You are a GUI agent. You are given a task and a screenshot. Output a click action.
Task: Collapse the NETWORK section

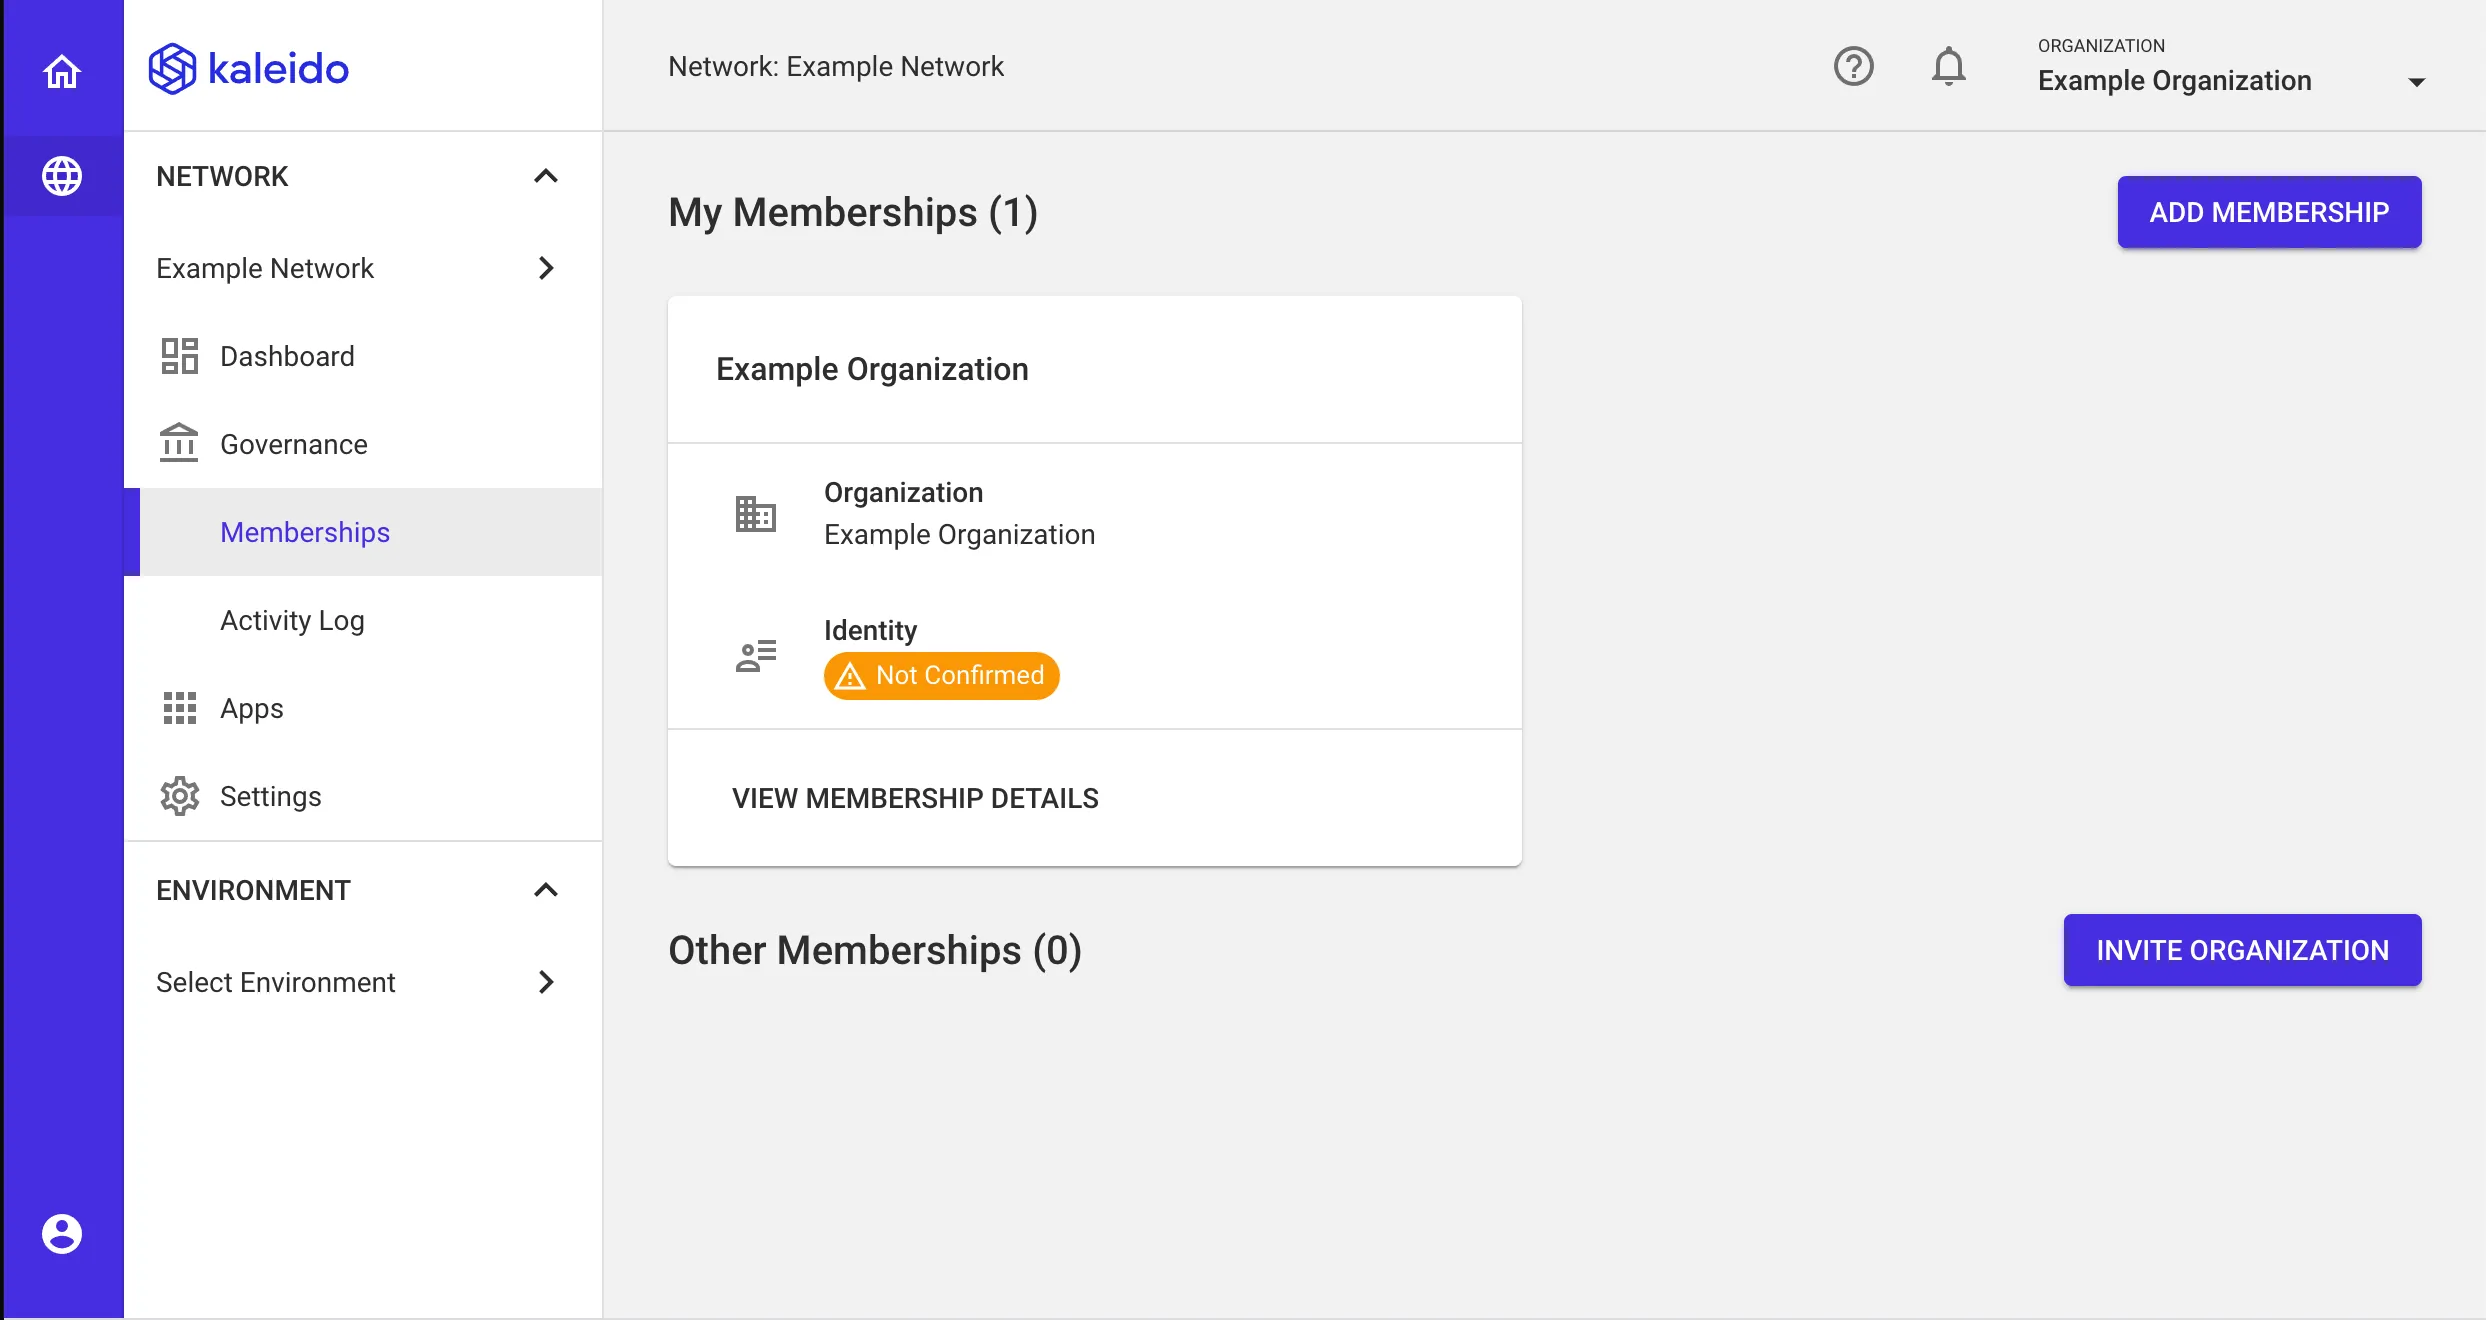[x=546, y=176]
